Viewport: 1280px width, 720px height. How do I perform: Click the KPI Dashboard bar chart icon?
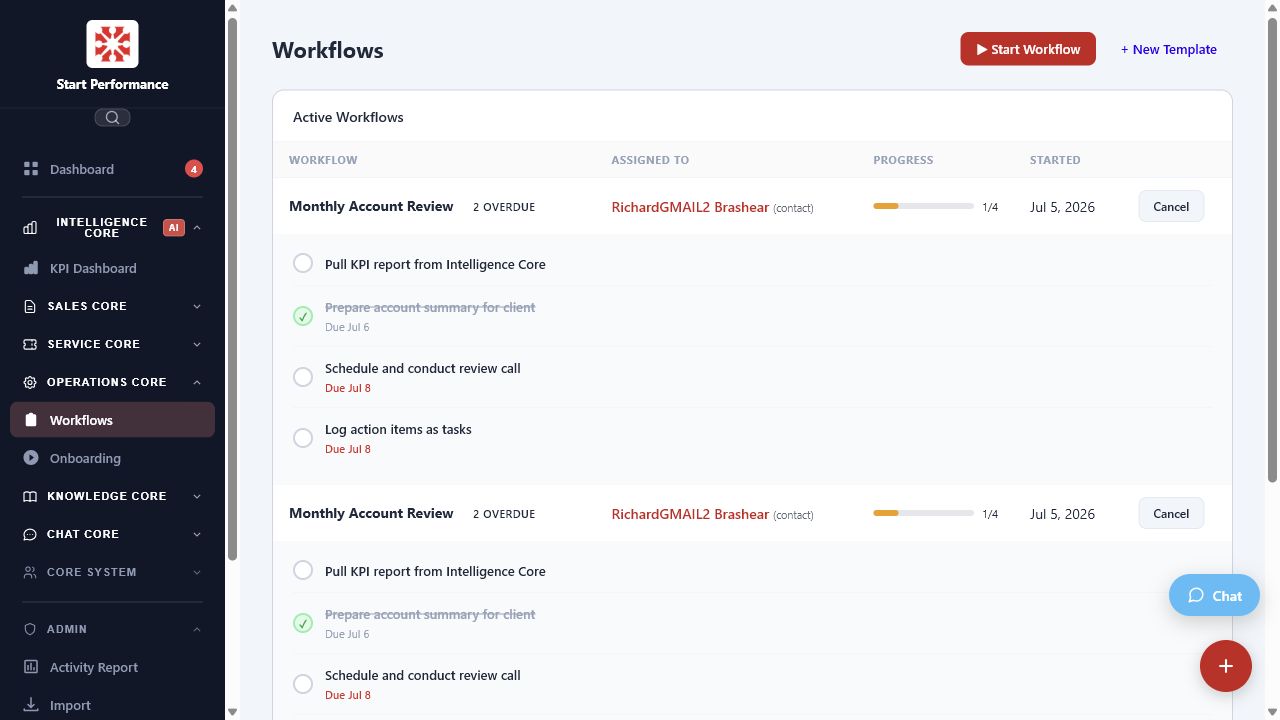click(x=31, y=268)
